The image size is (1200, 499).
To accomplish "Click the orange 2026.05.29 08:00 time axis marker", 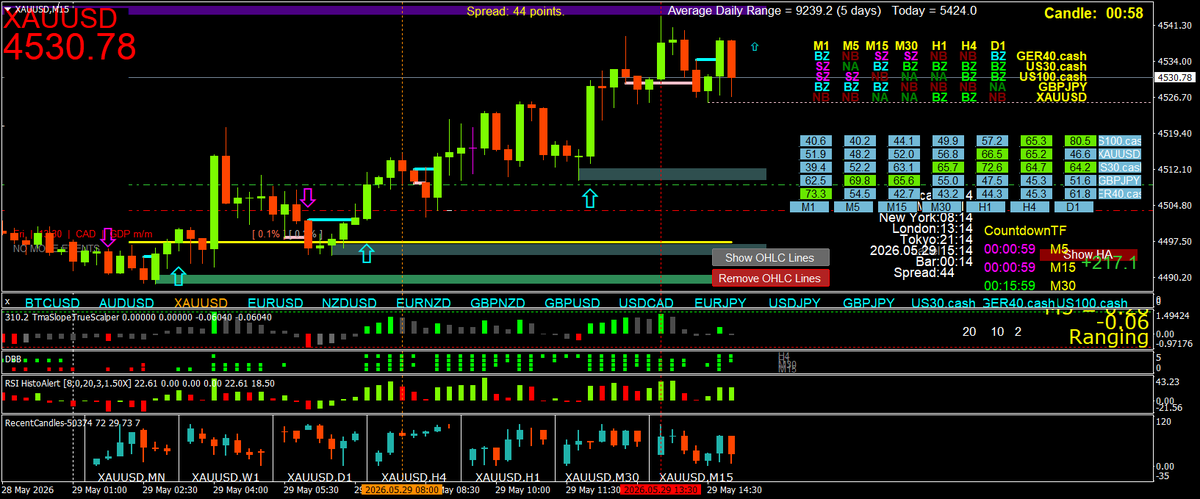I will click(401, 491).
